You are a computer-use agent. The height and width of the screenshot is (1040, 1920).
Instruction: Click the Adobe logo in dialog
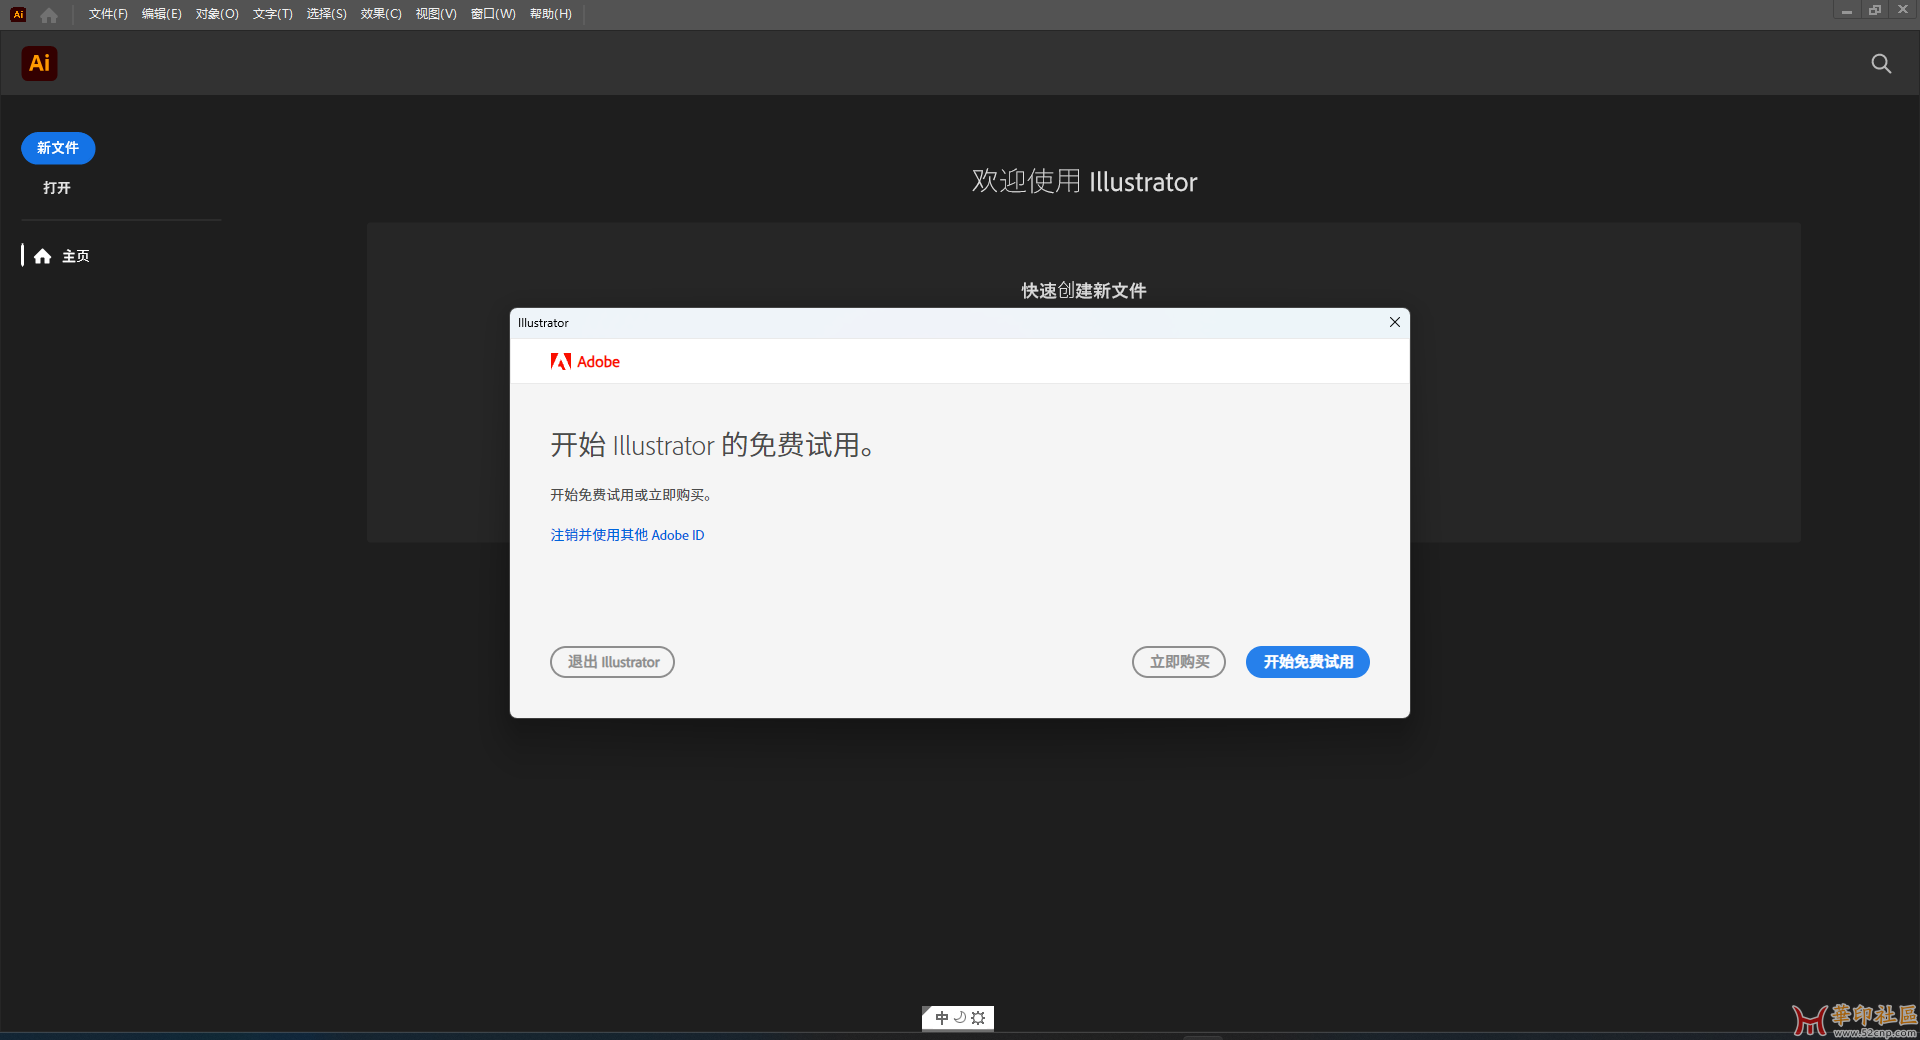(x=585, y=361)
